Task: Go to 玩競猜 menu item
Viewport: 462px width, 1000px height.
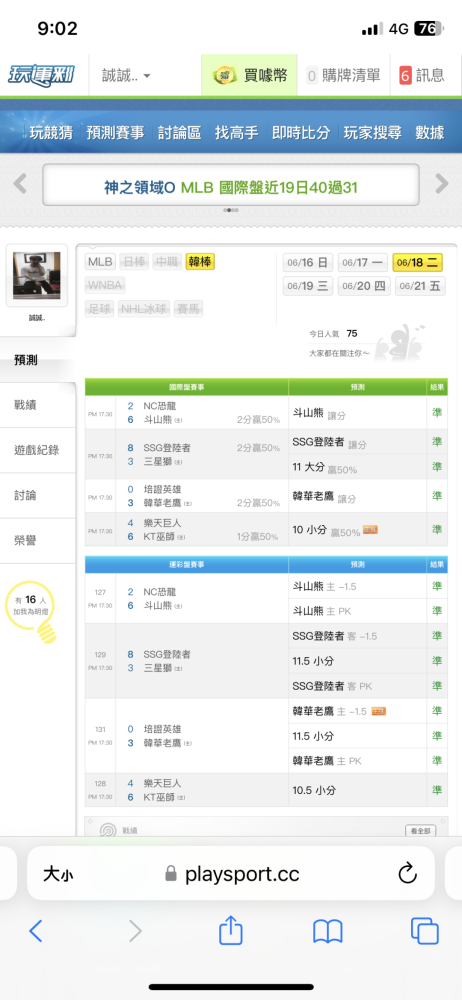Action: tap(50, 133)
